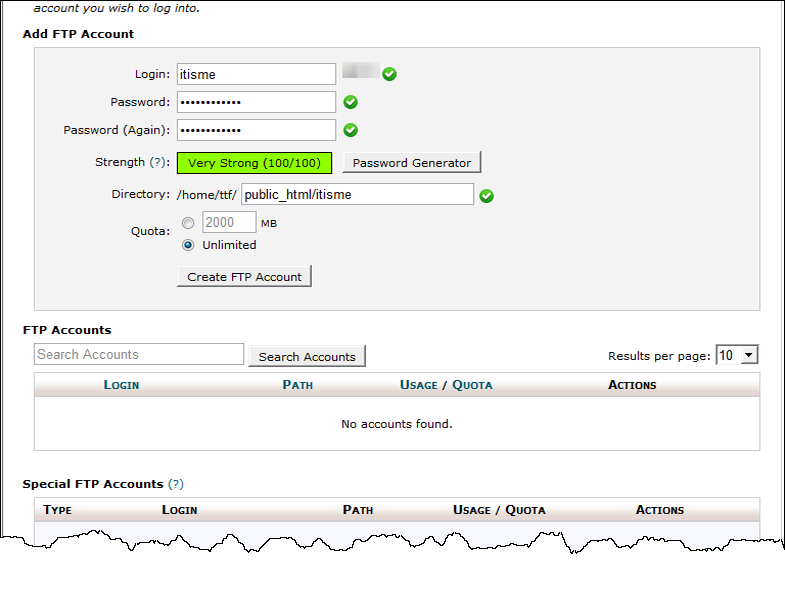Sort FTP accounts by Path column
The height and width of the screenshot is (593, 785).
[x=298, y=385]
